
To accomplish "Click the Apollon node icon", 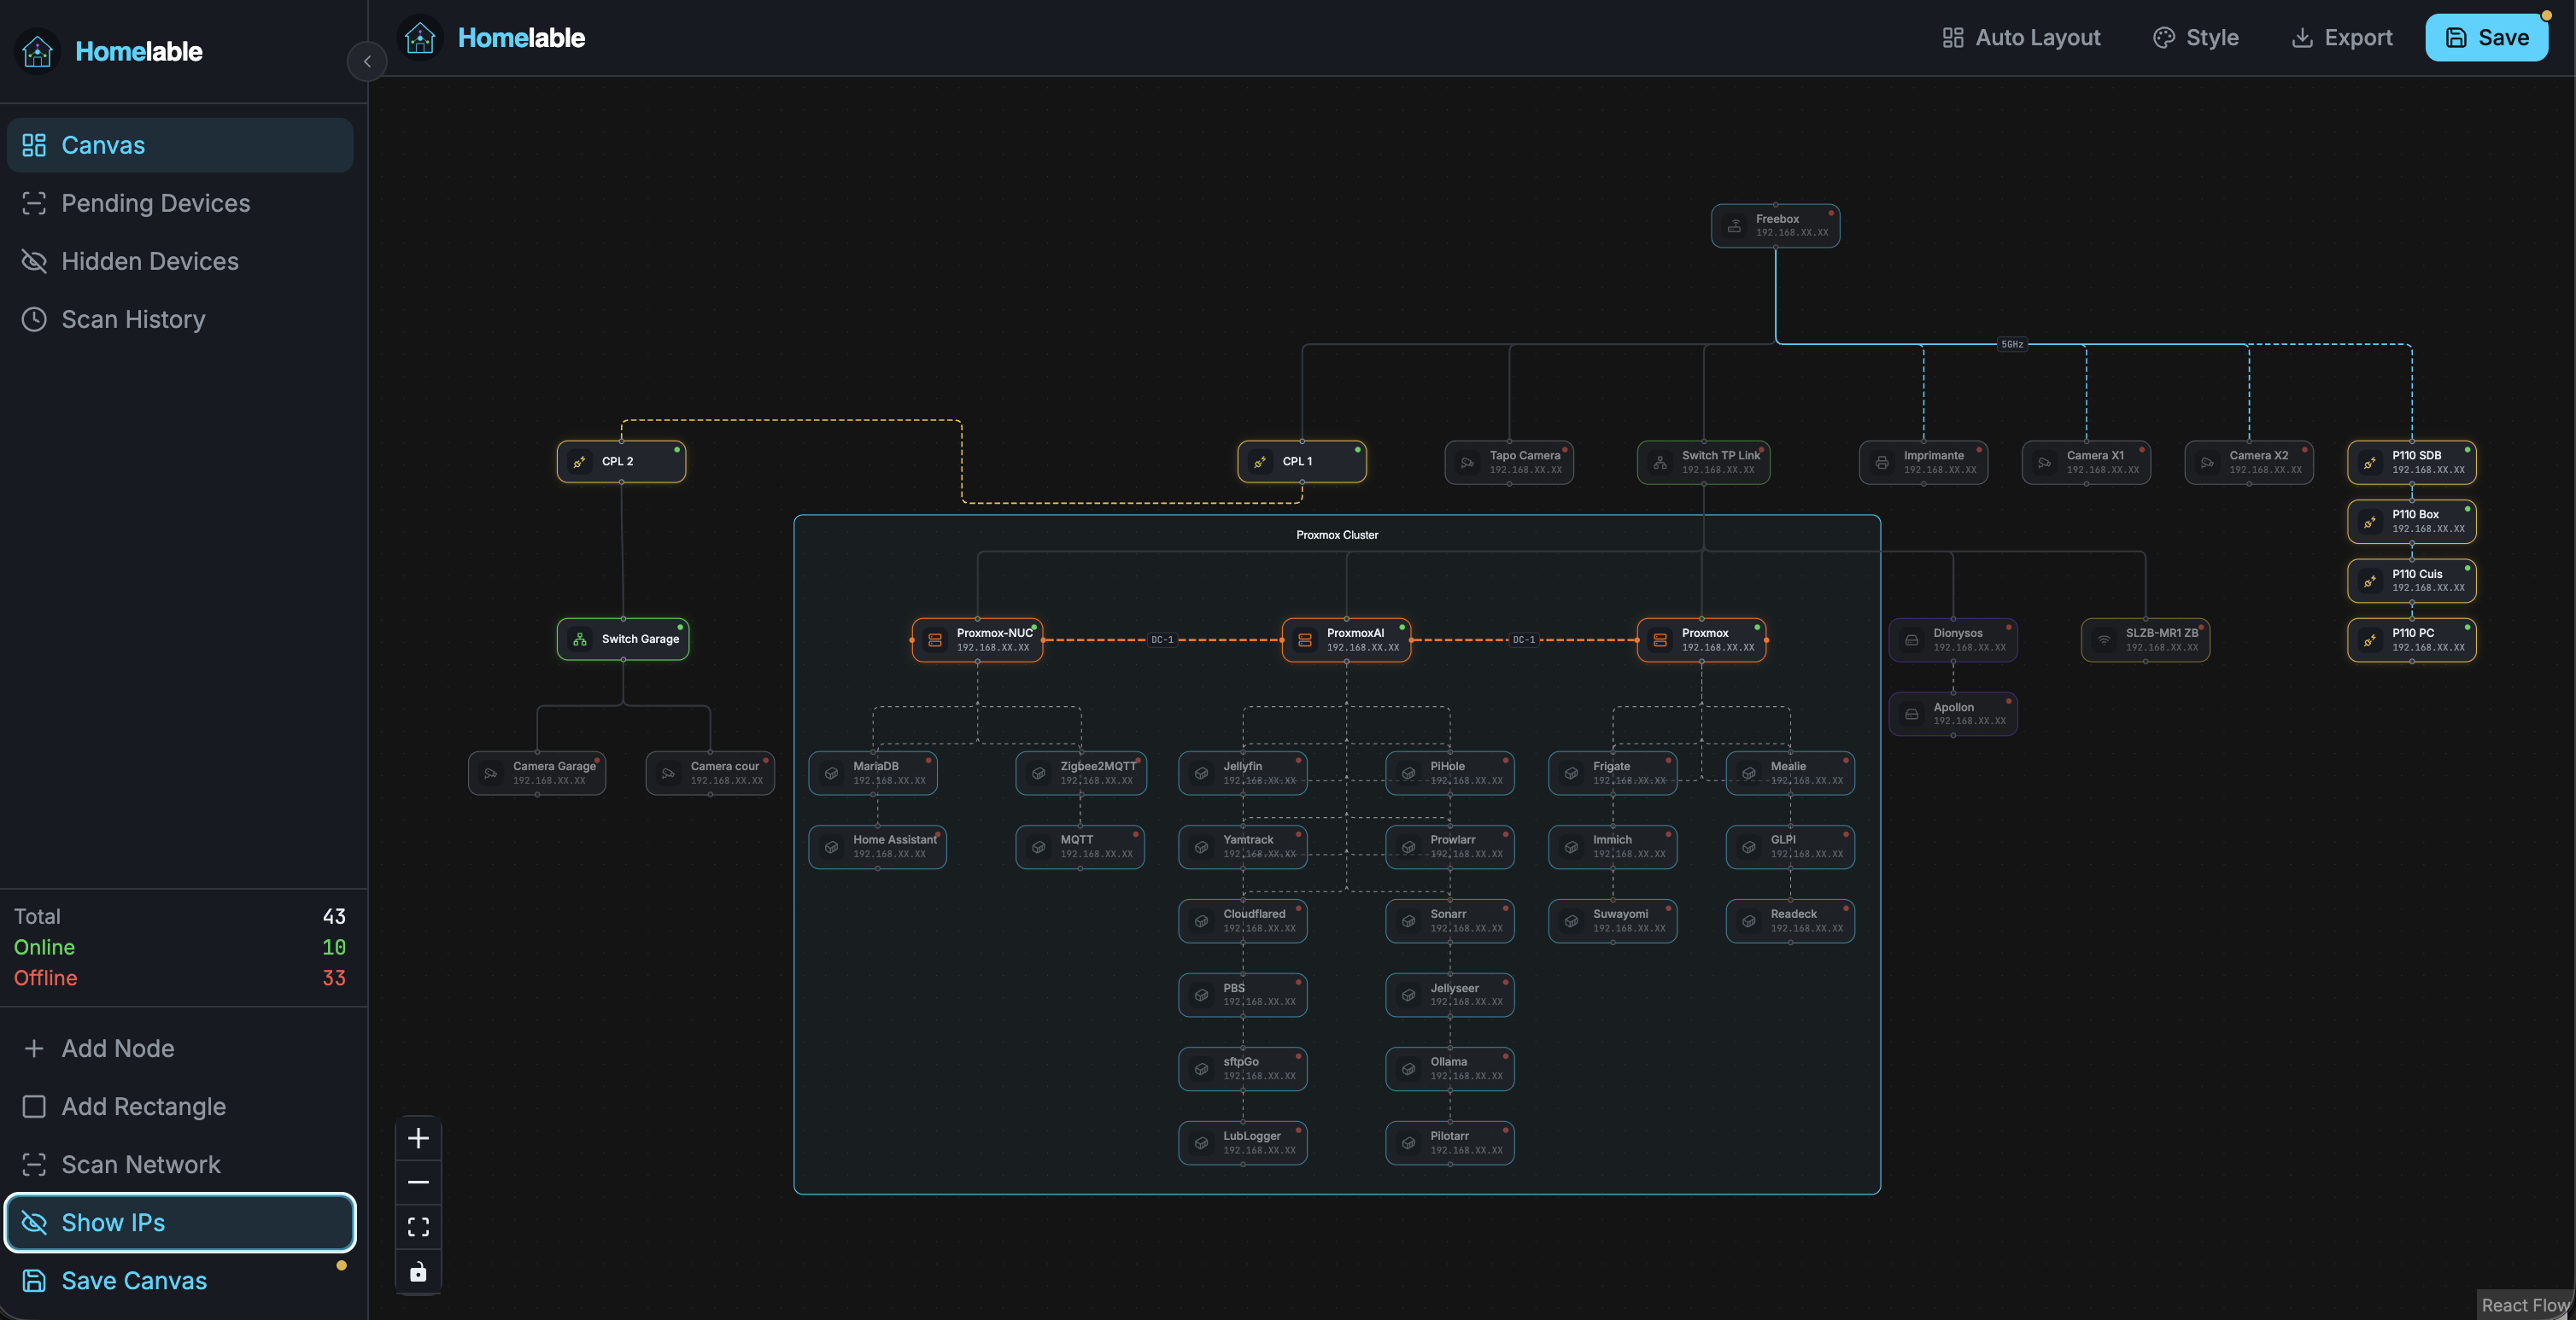I will pyautogui.click(x=1911, y=714).
